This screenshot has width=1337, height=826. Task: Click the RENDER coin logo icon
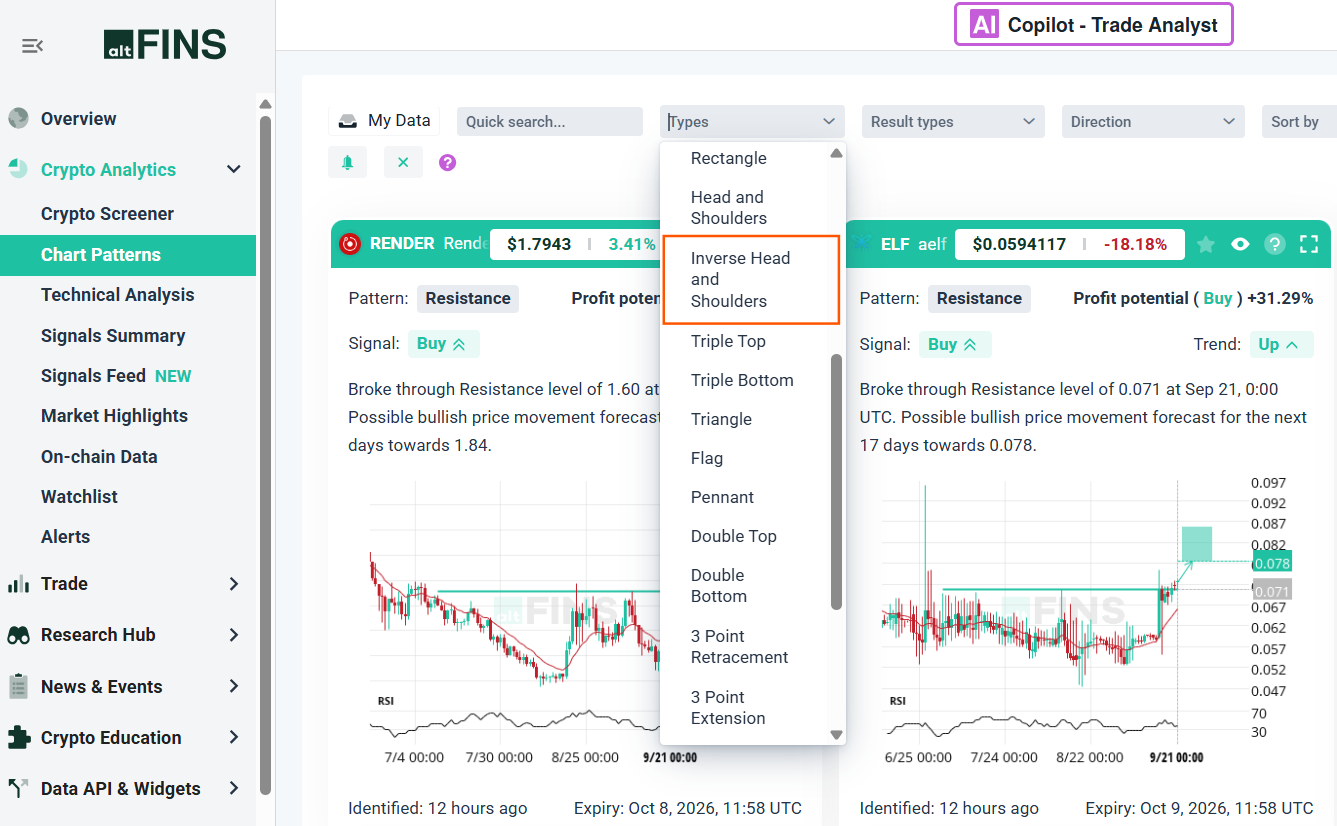point(350,243)
